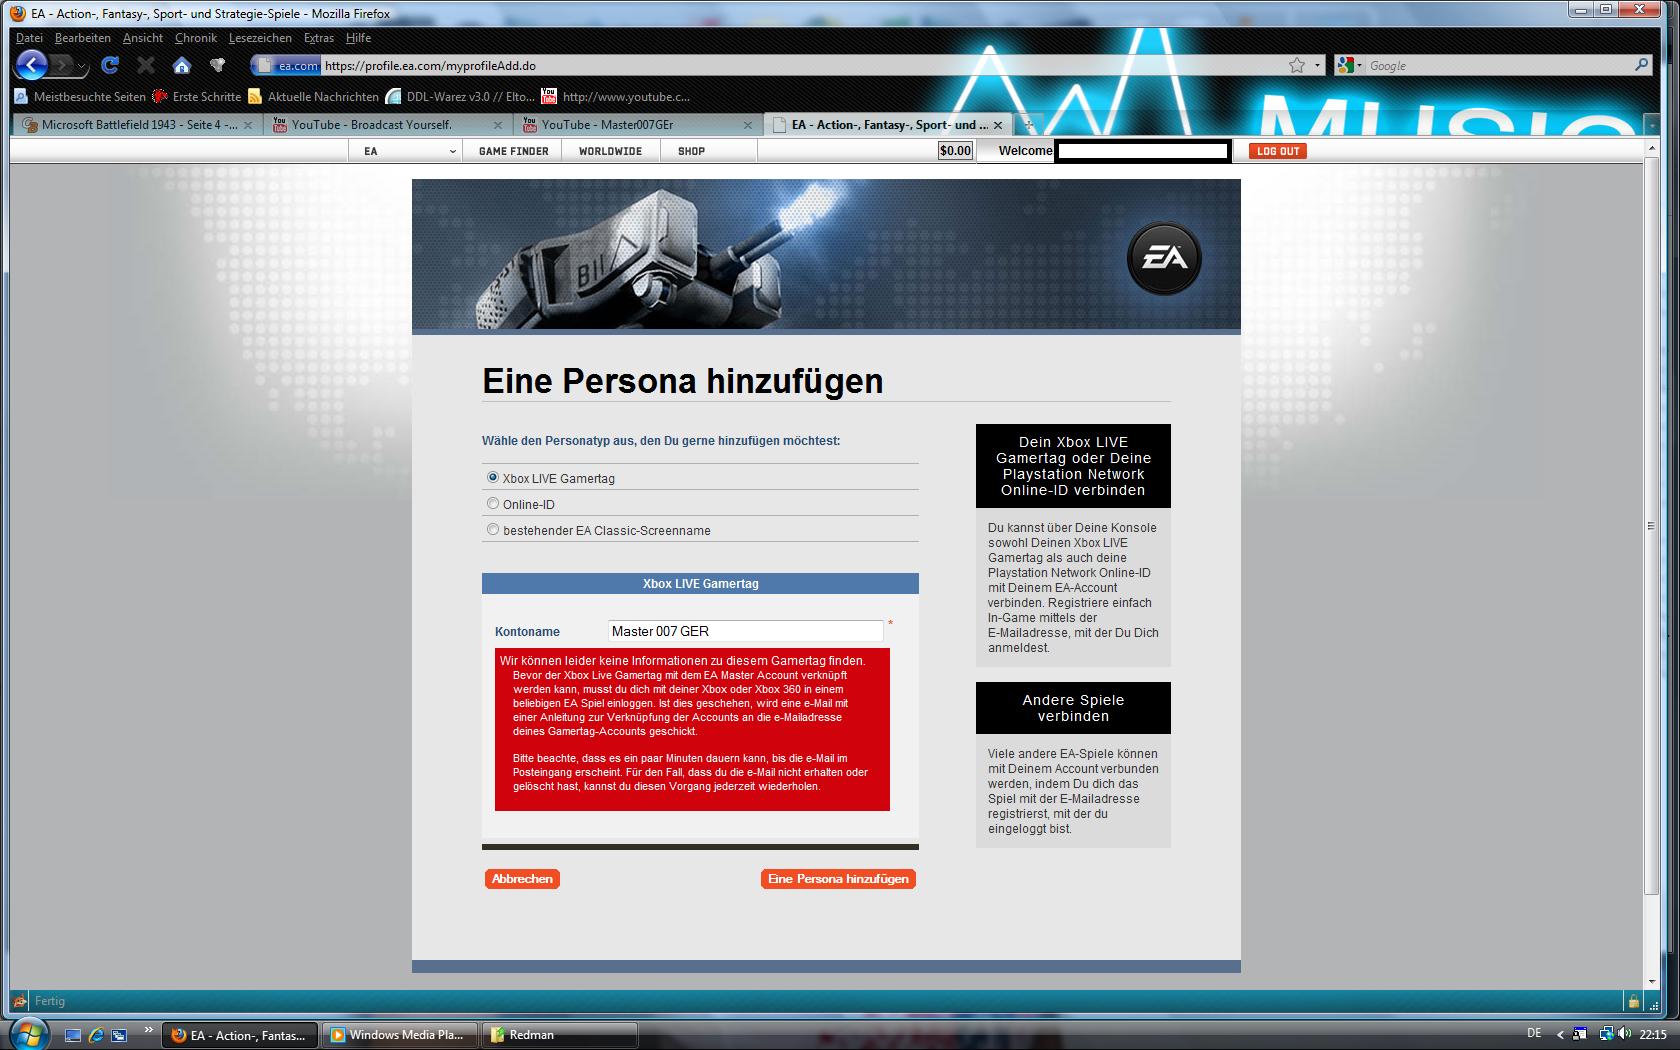Close the EA - Action tab

click(998, 125)
